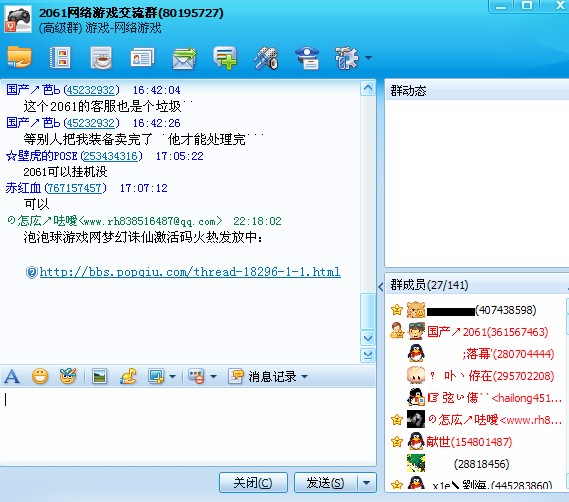Screen dimensions: 569x502
Task: Open the font formatting A icon
Action: pyautogui.click(x=12, y=376)
